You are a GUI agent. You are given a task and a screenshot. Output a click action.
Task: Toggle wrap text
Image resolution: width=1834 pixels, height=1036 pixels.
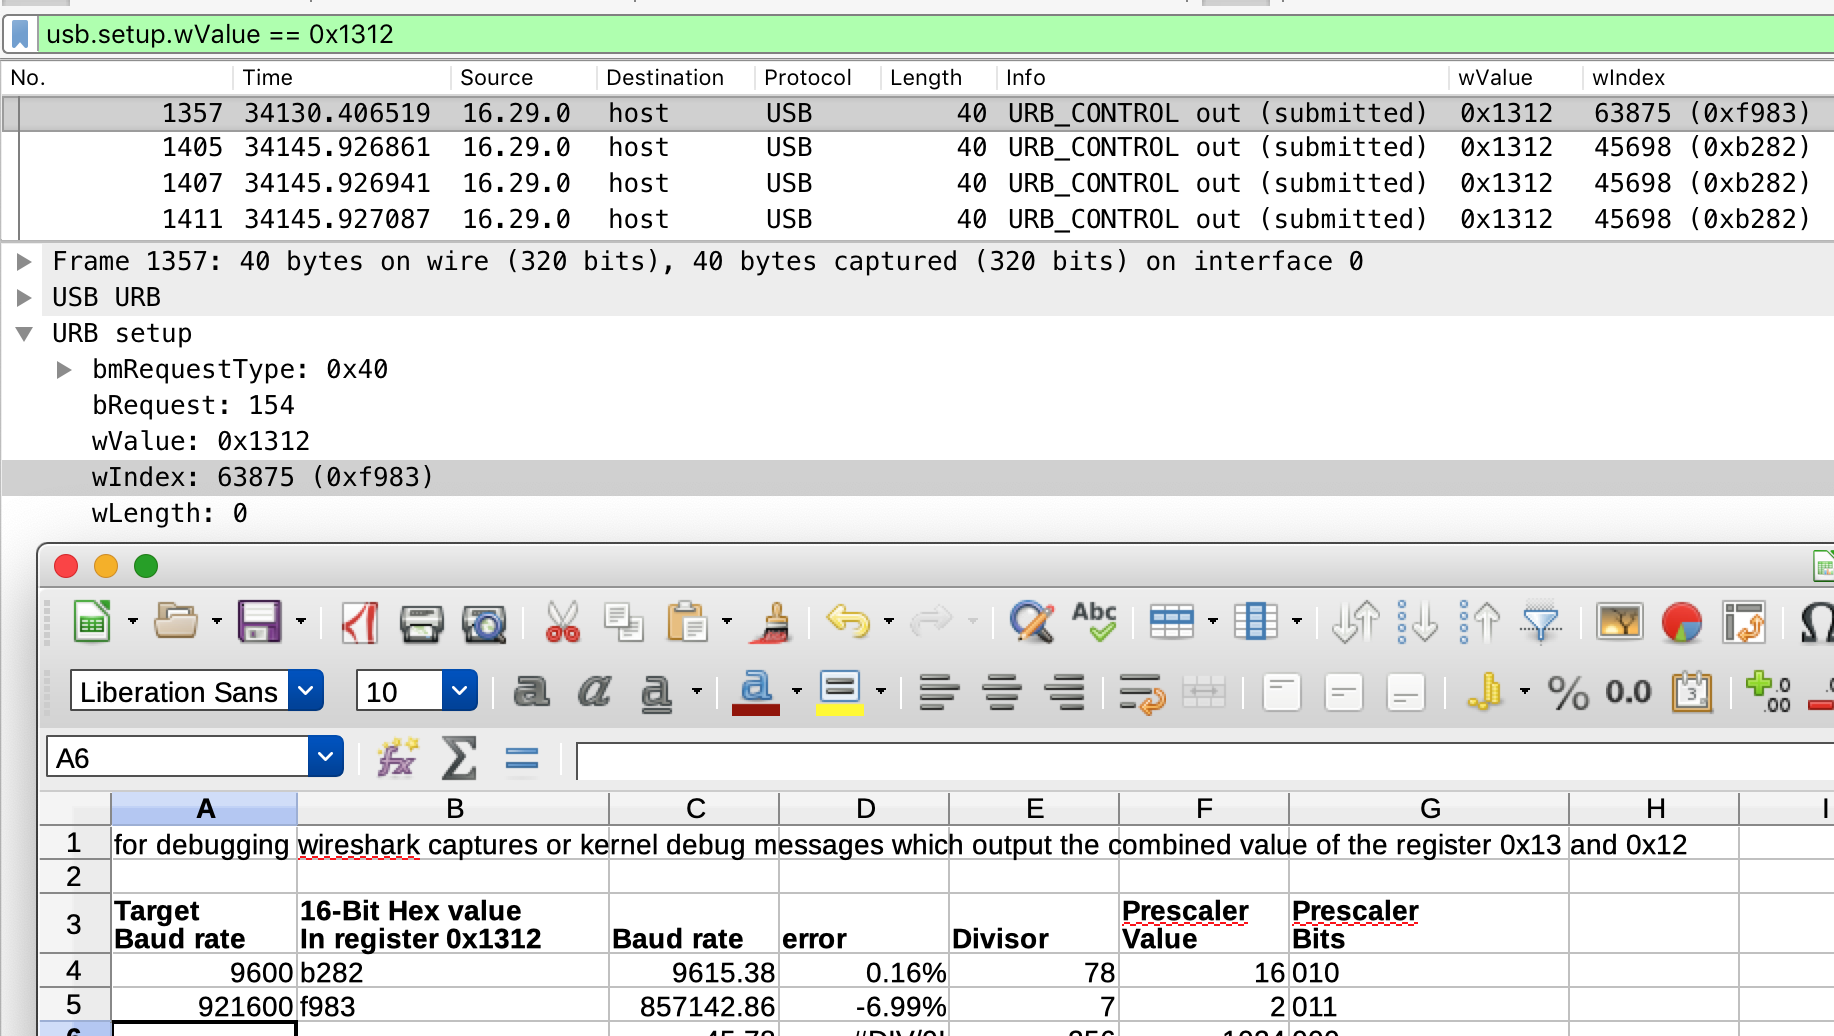(x=1142, y=692)
